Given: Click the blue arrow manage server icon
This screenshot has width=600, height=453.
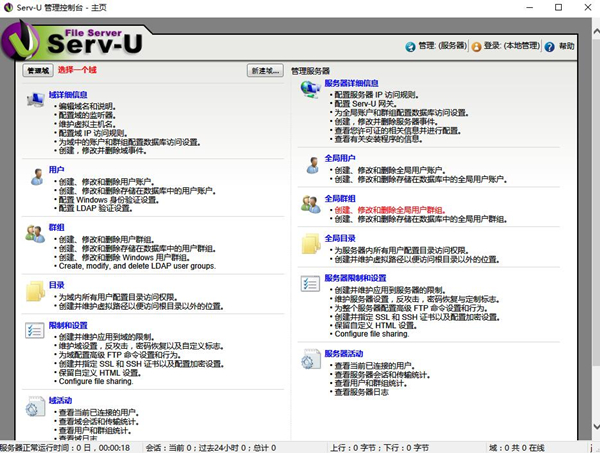Looking at the screenshot, I should [410, 47].
